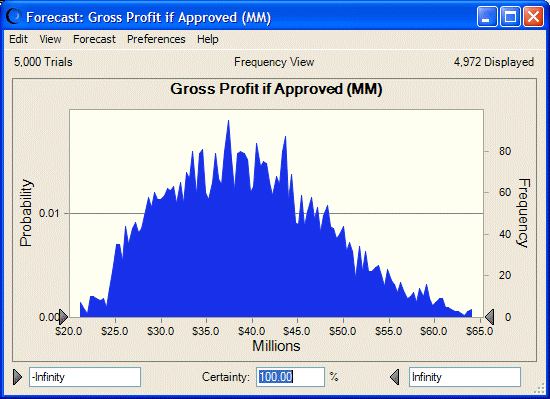This screenshot has width=550, height=399.
Task: Click the '$55.0' axis value
Action: point(389,331)
